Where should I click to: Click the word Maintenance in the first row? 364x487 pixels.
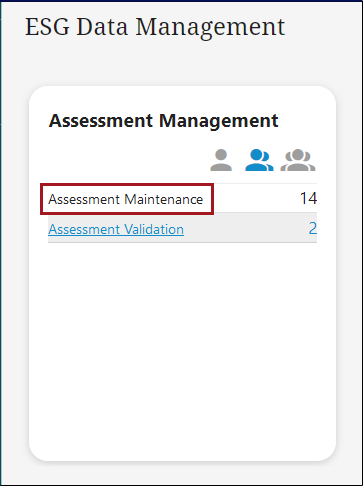pyautogui.click(x=164, y=199)
